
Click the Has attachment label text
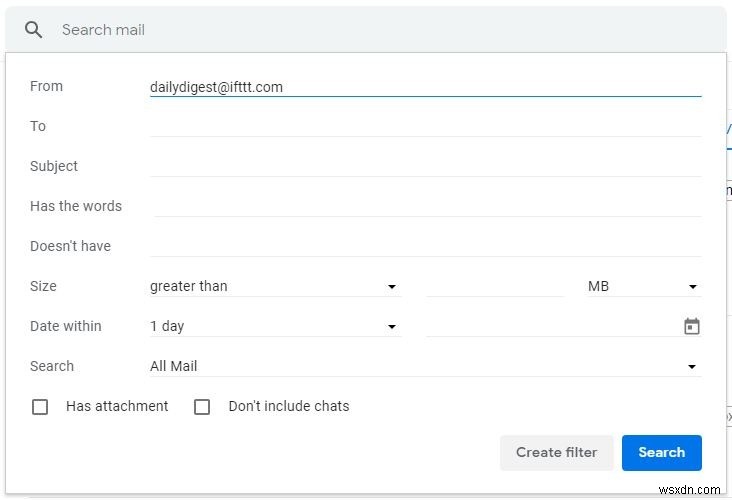point(117,406)
